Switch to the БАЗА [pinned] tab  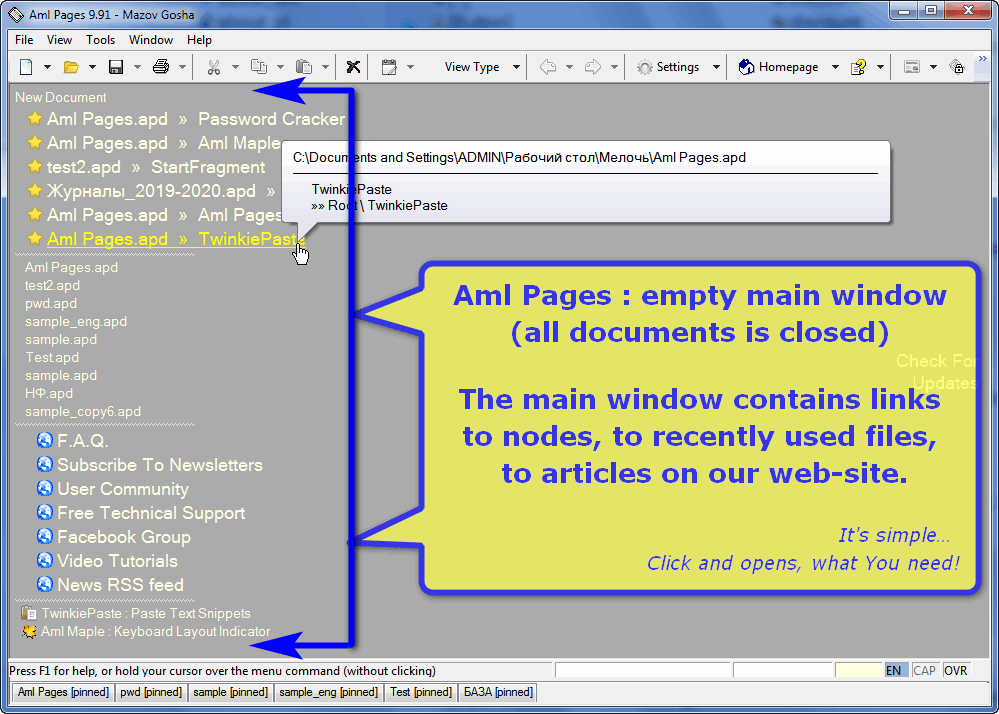[x=498, y=692]
